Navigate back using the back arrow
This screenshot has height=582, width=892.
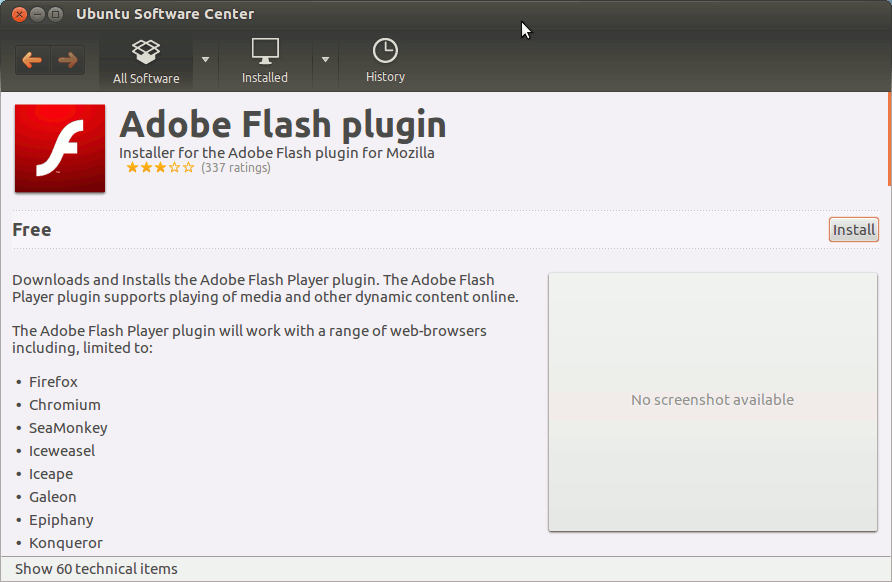[31, 60]
